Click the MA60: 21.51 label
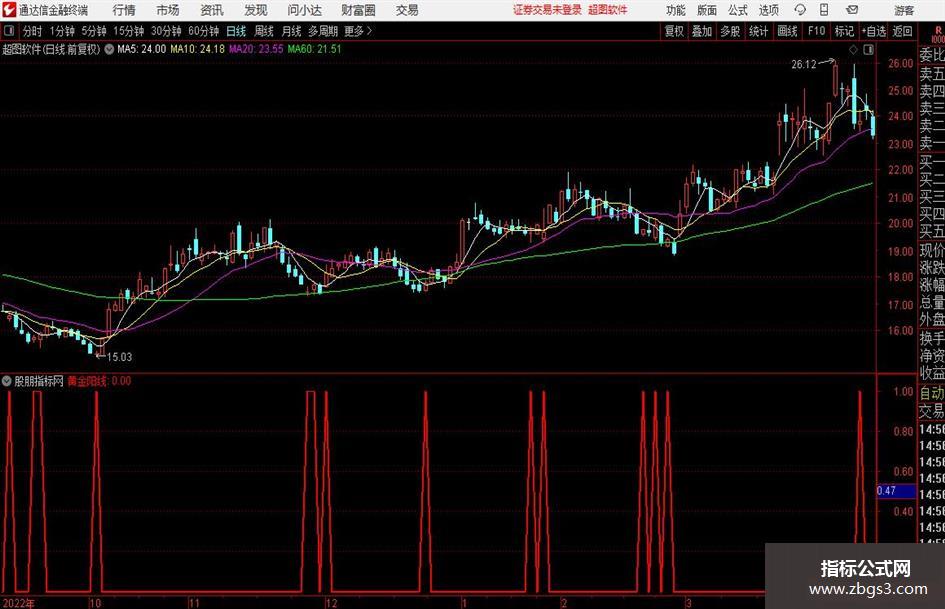Viewport: 945px width, 609px height. pos(314,49)
